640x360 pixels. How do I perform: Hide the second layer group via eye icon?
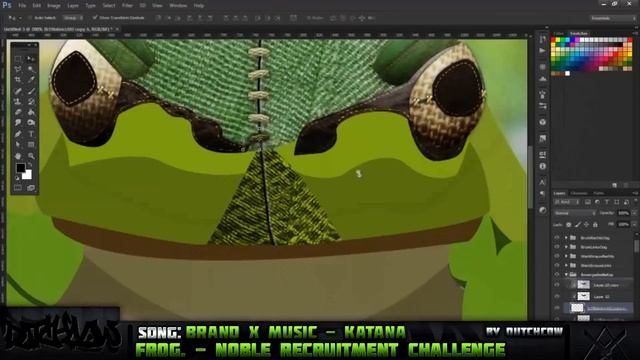557,247
